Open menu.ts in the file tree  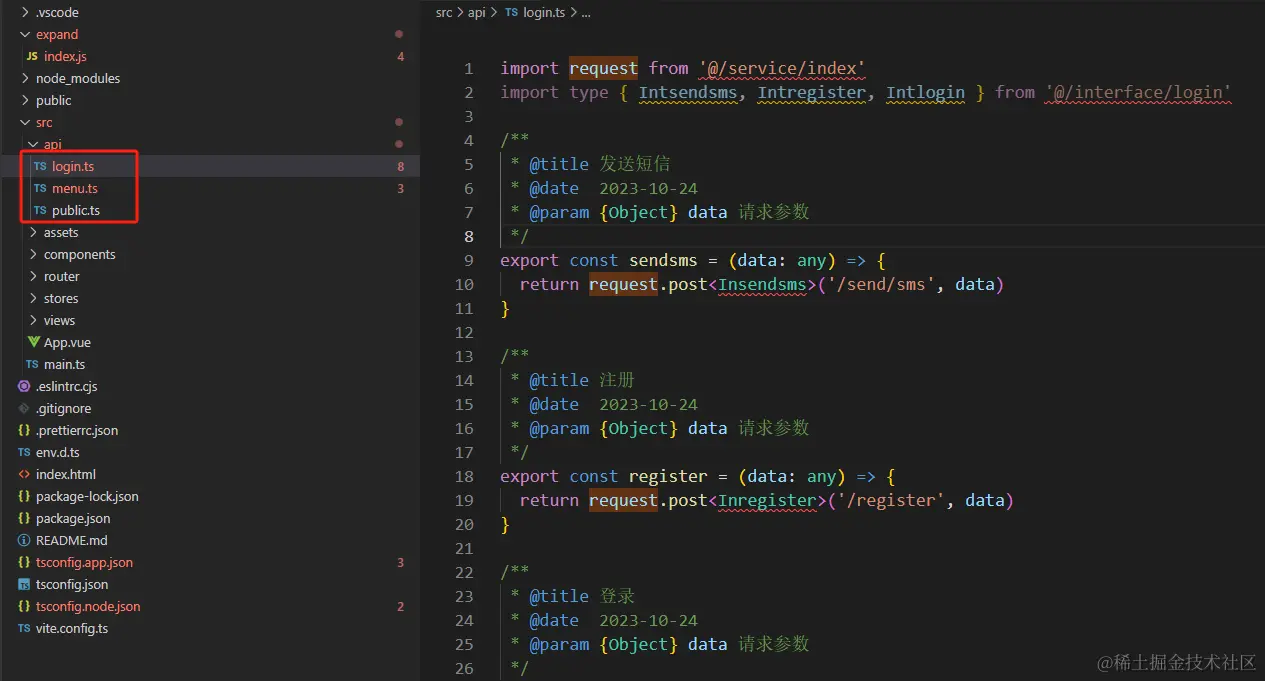(75, 189)
